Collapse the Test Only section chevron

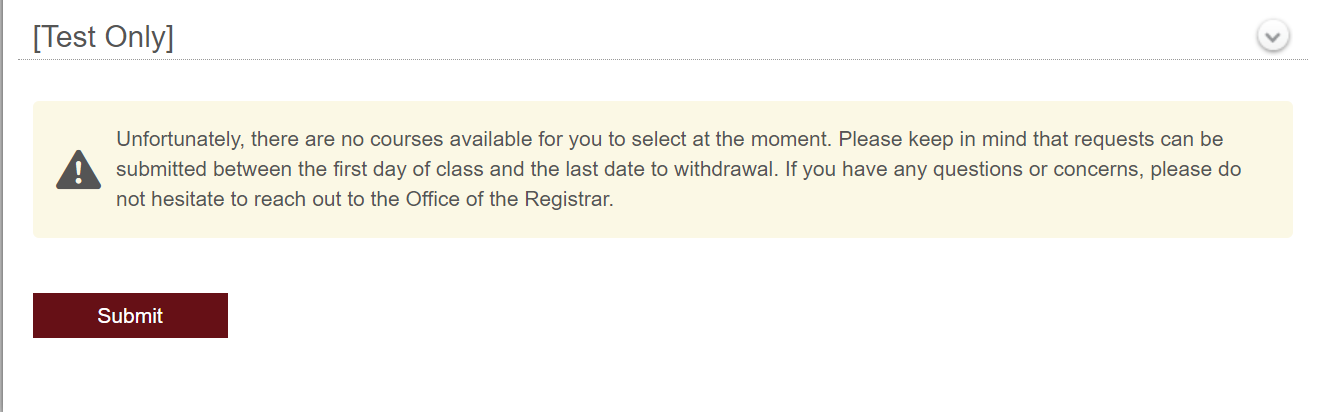coord(1273,37)
